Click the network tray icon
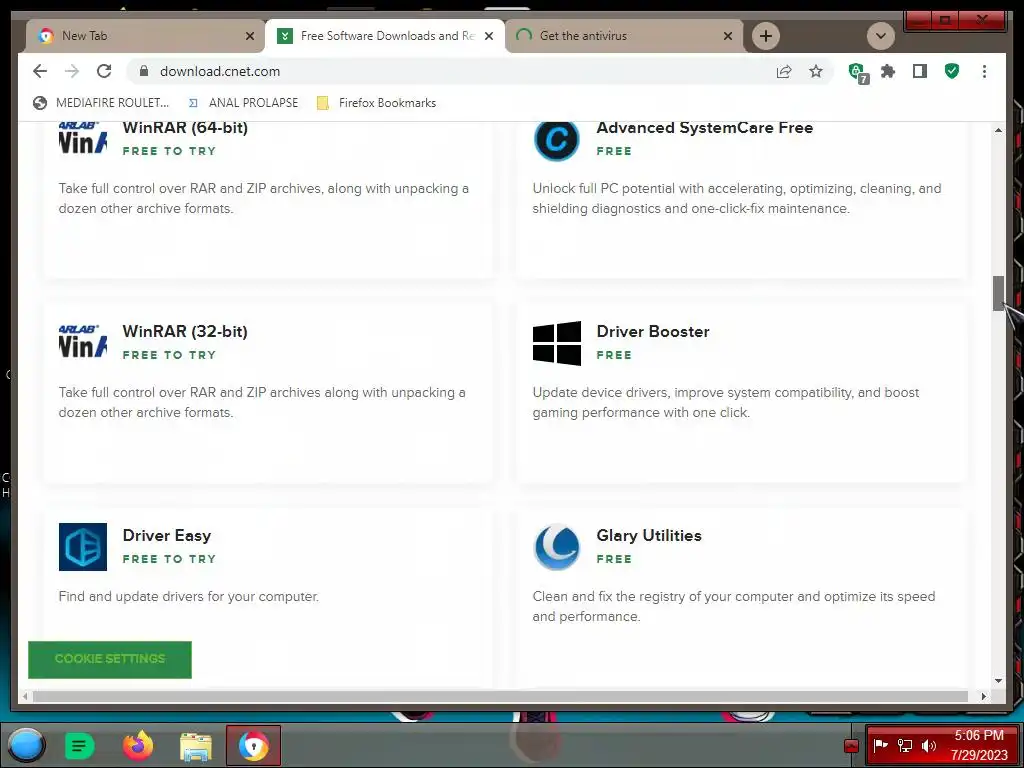Image resolution: width=1024 pixels, height=768 pixels. tap(905, 746)
